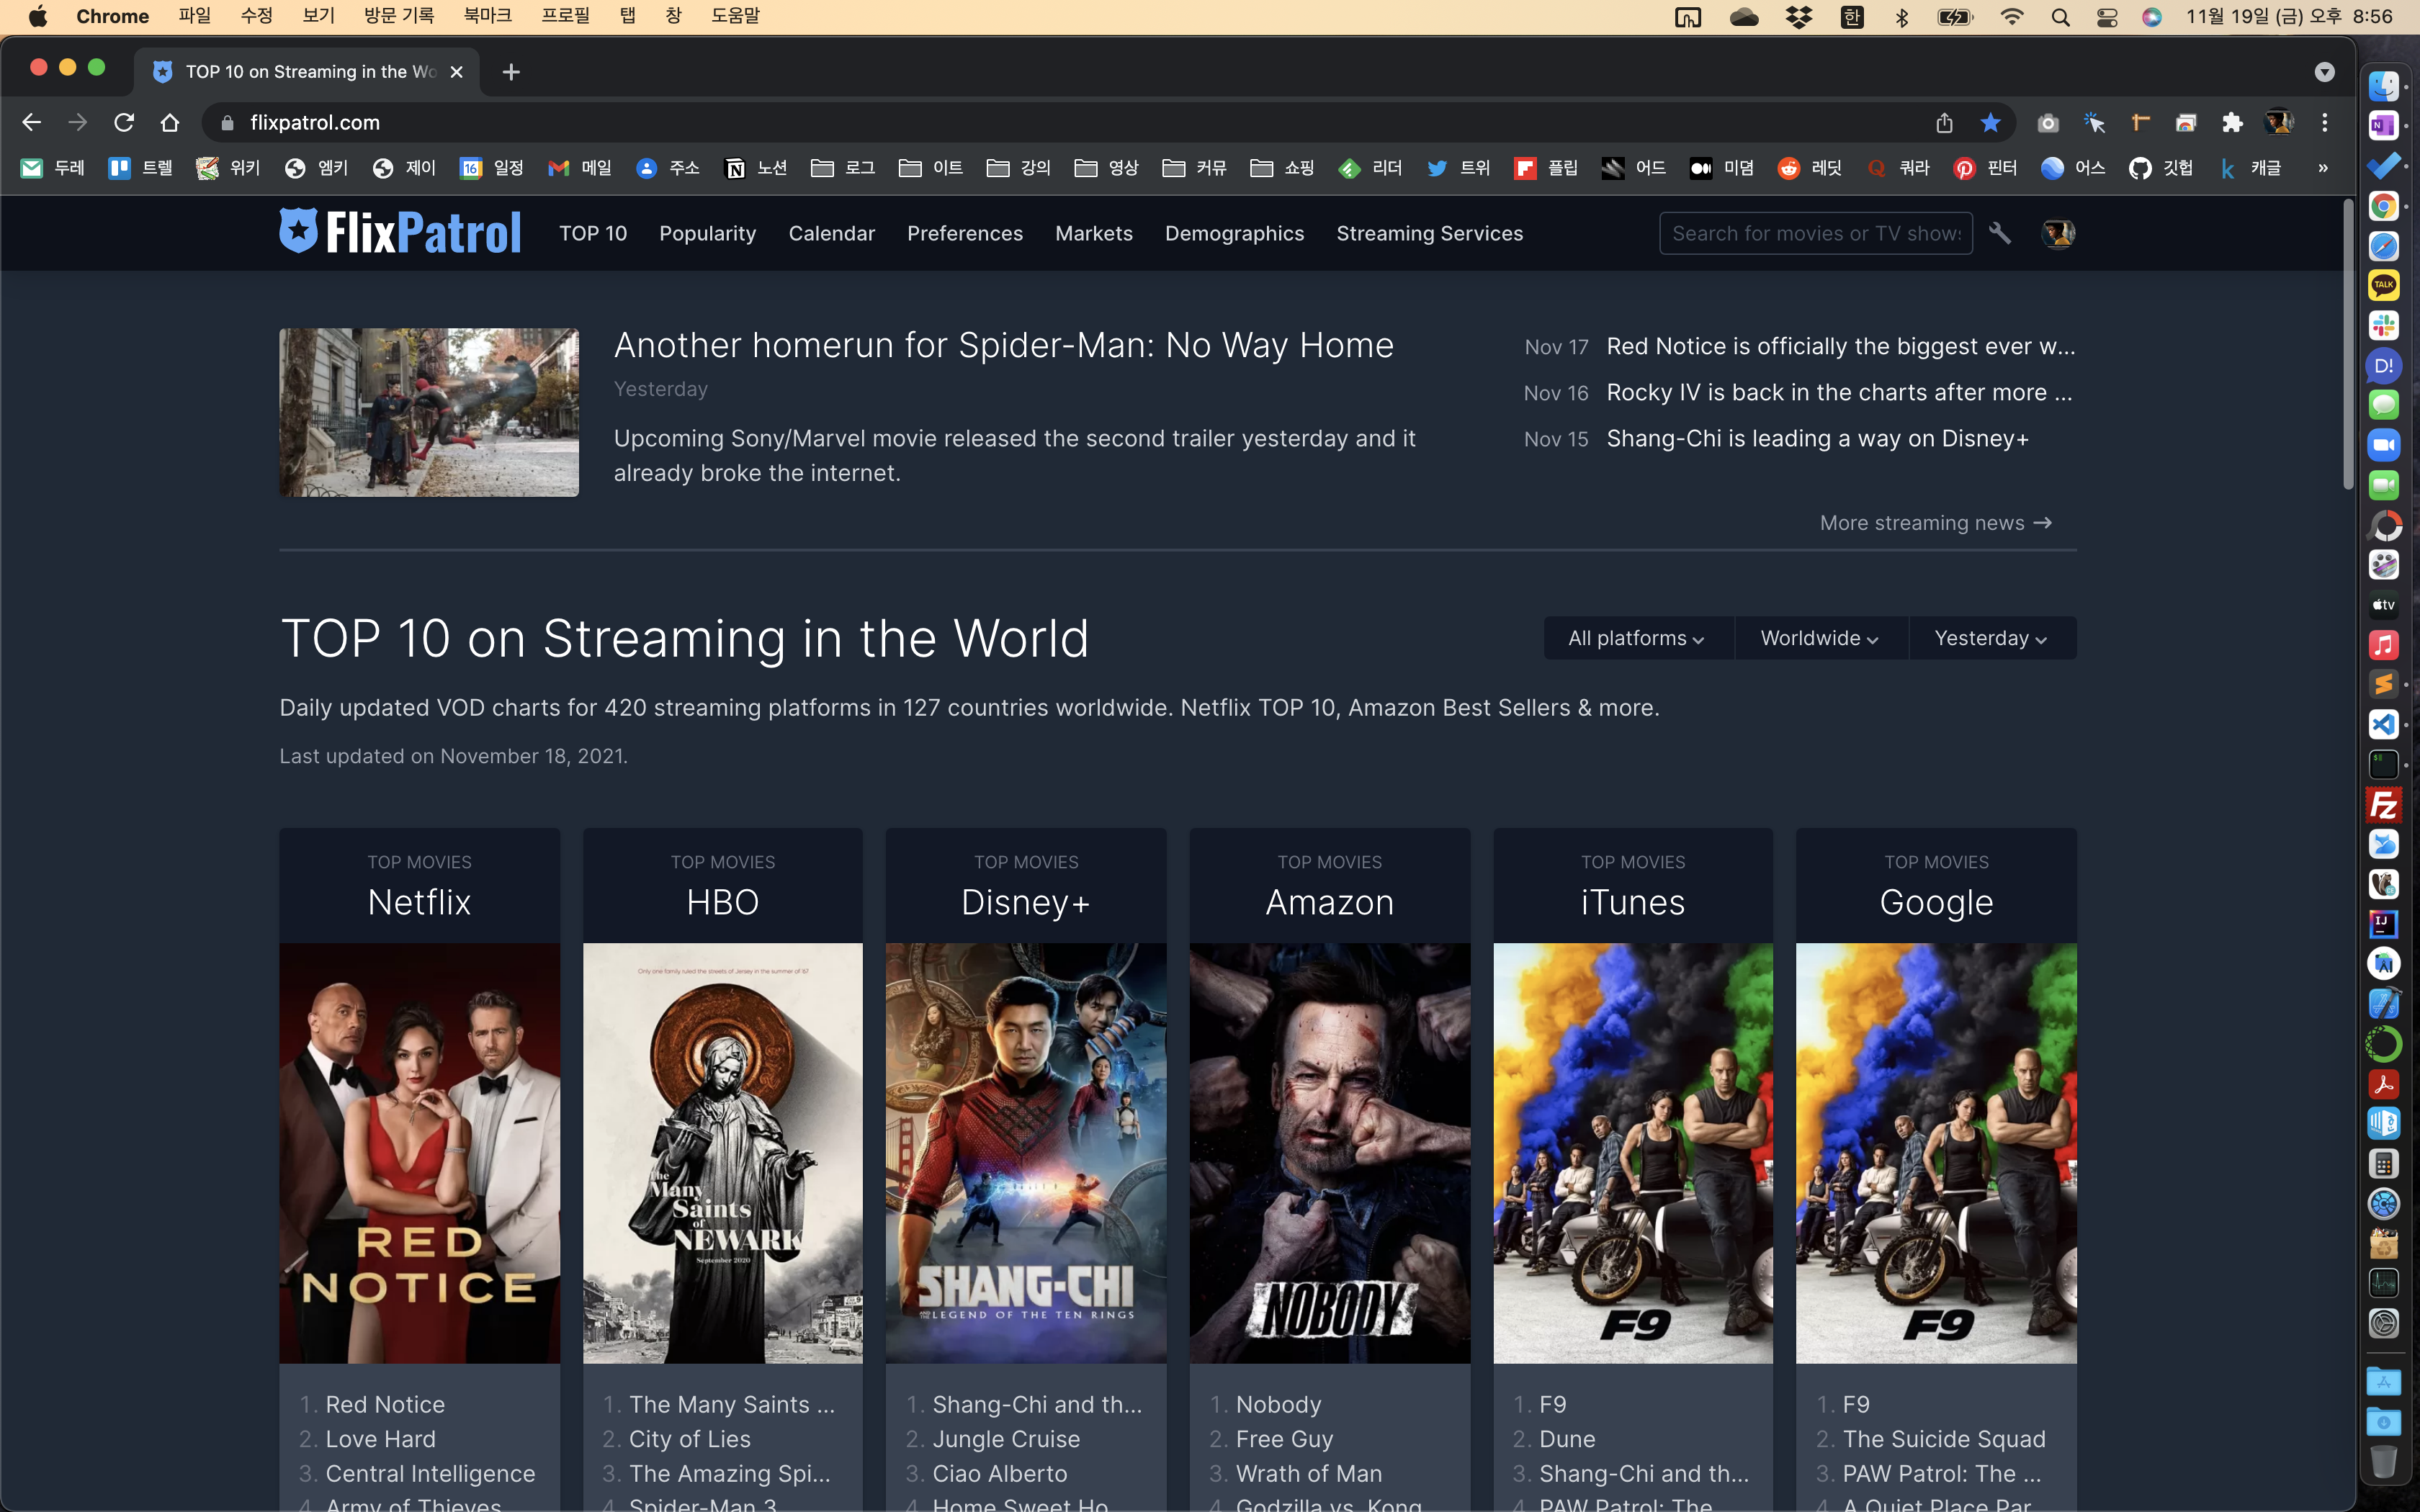
Task: Open the 로그 bookmark folder
Action: coord(843,168)
